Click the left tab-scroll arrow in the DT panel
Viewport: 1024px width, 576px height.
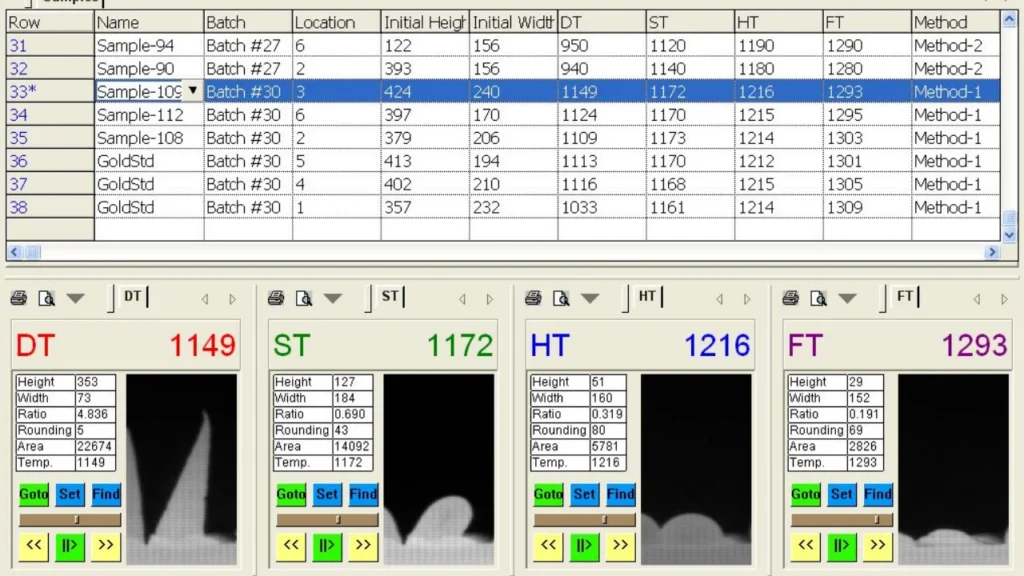point(205,299)
